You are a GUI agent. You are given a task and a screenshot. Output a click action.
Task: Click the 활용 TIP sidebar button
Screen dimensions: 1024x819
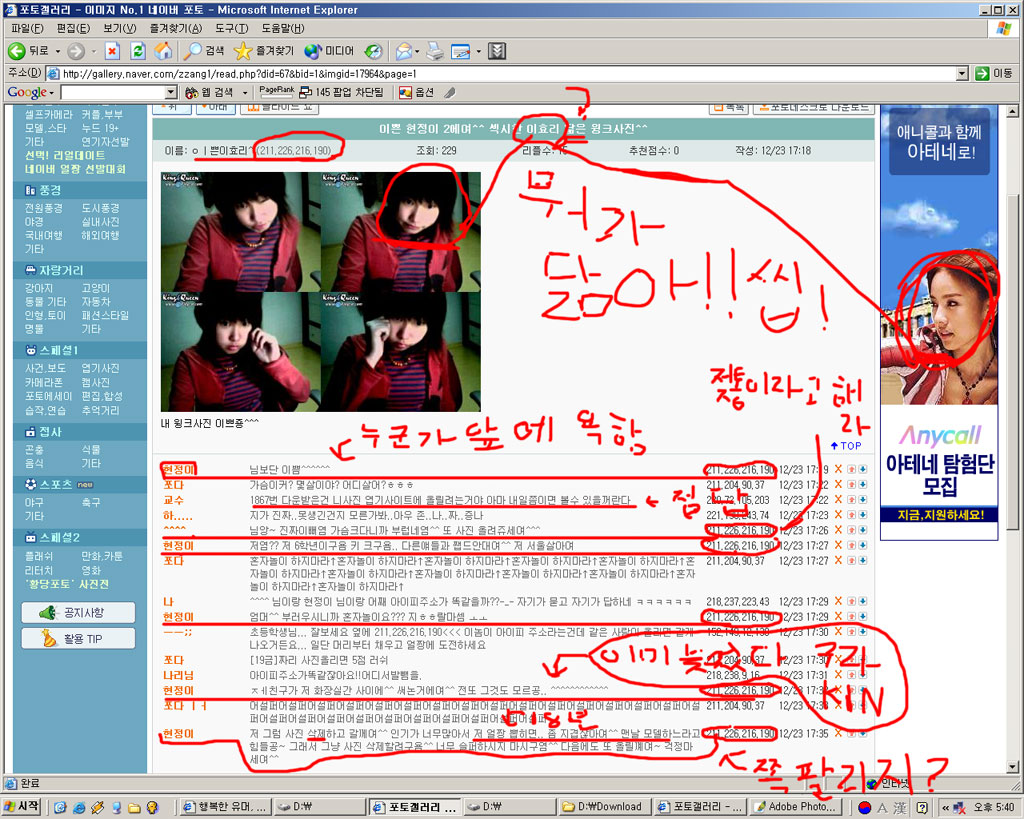pos(78,639)
